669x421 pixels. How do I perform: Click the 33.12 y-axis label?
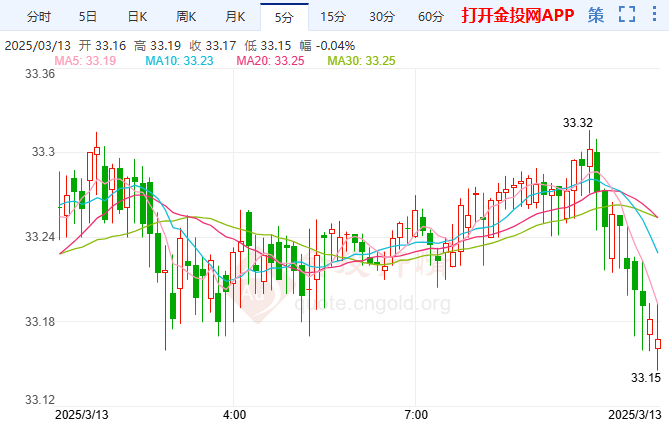pyautogui.click(x=40, y=400)
